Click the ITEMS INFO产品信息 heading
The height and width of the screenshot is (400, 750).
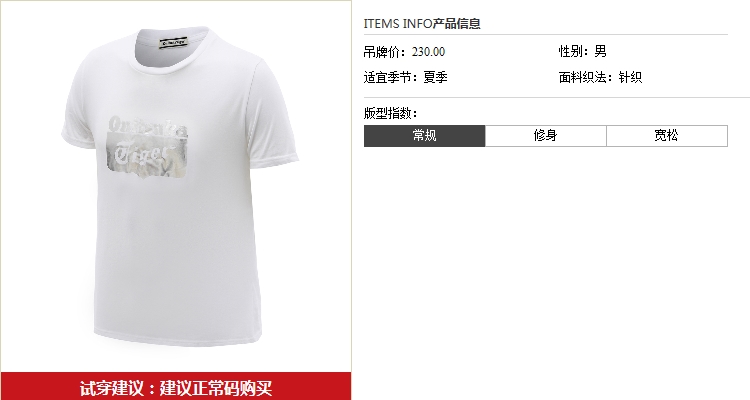(x=422, y=23)
